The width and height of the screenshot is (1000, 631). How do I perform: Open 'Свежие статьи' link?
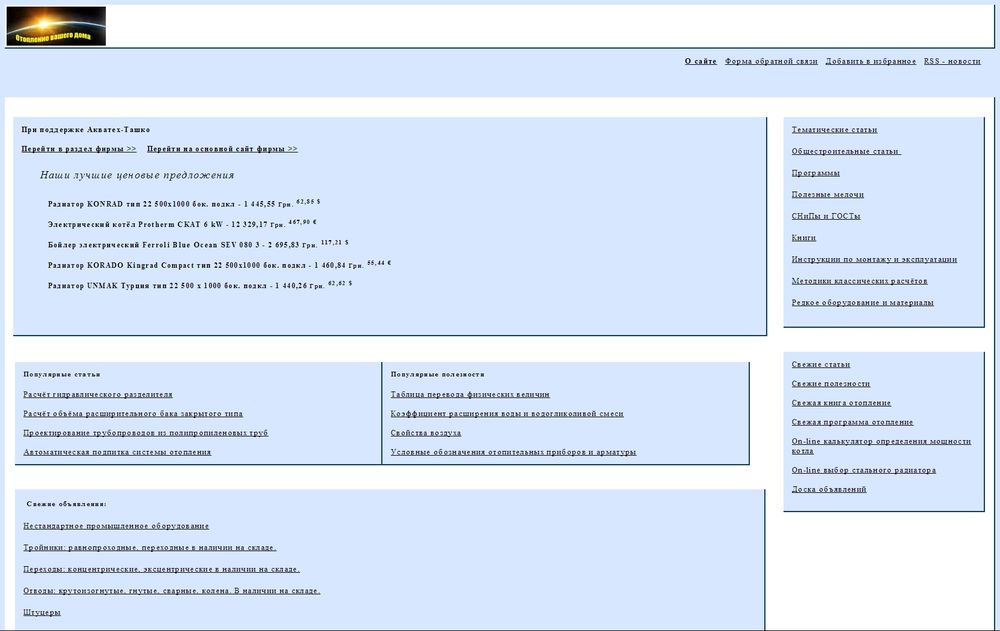click(x=821, y=364)
